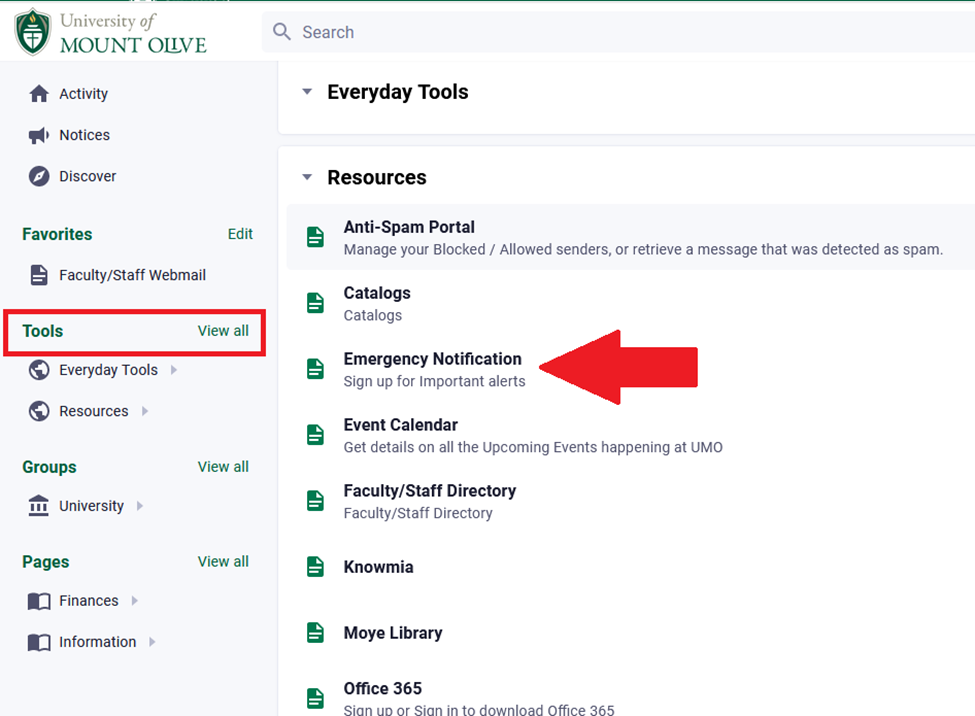Click 'Manage your Blocked / Allowed senders' description
975x716 pixels.
[x=644, y=249]
